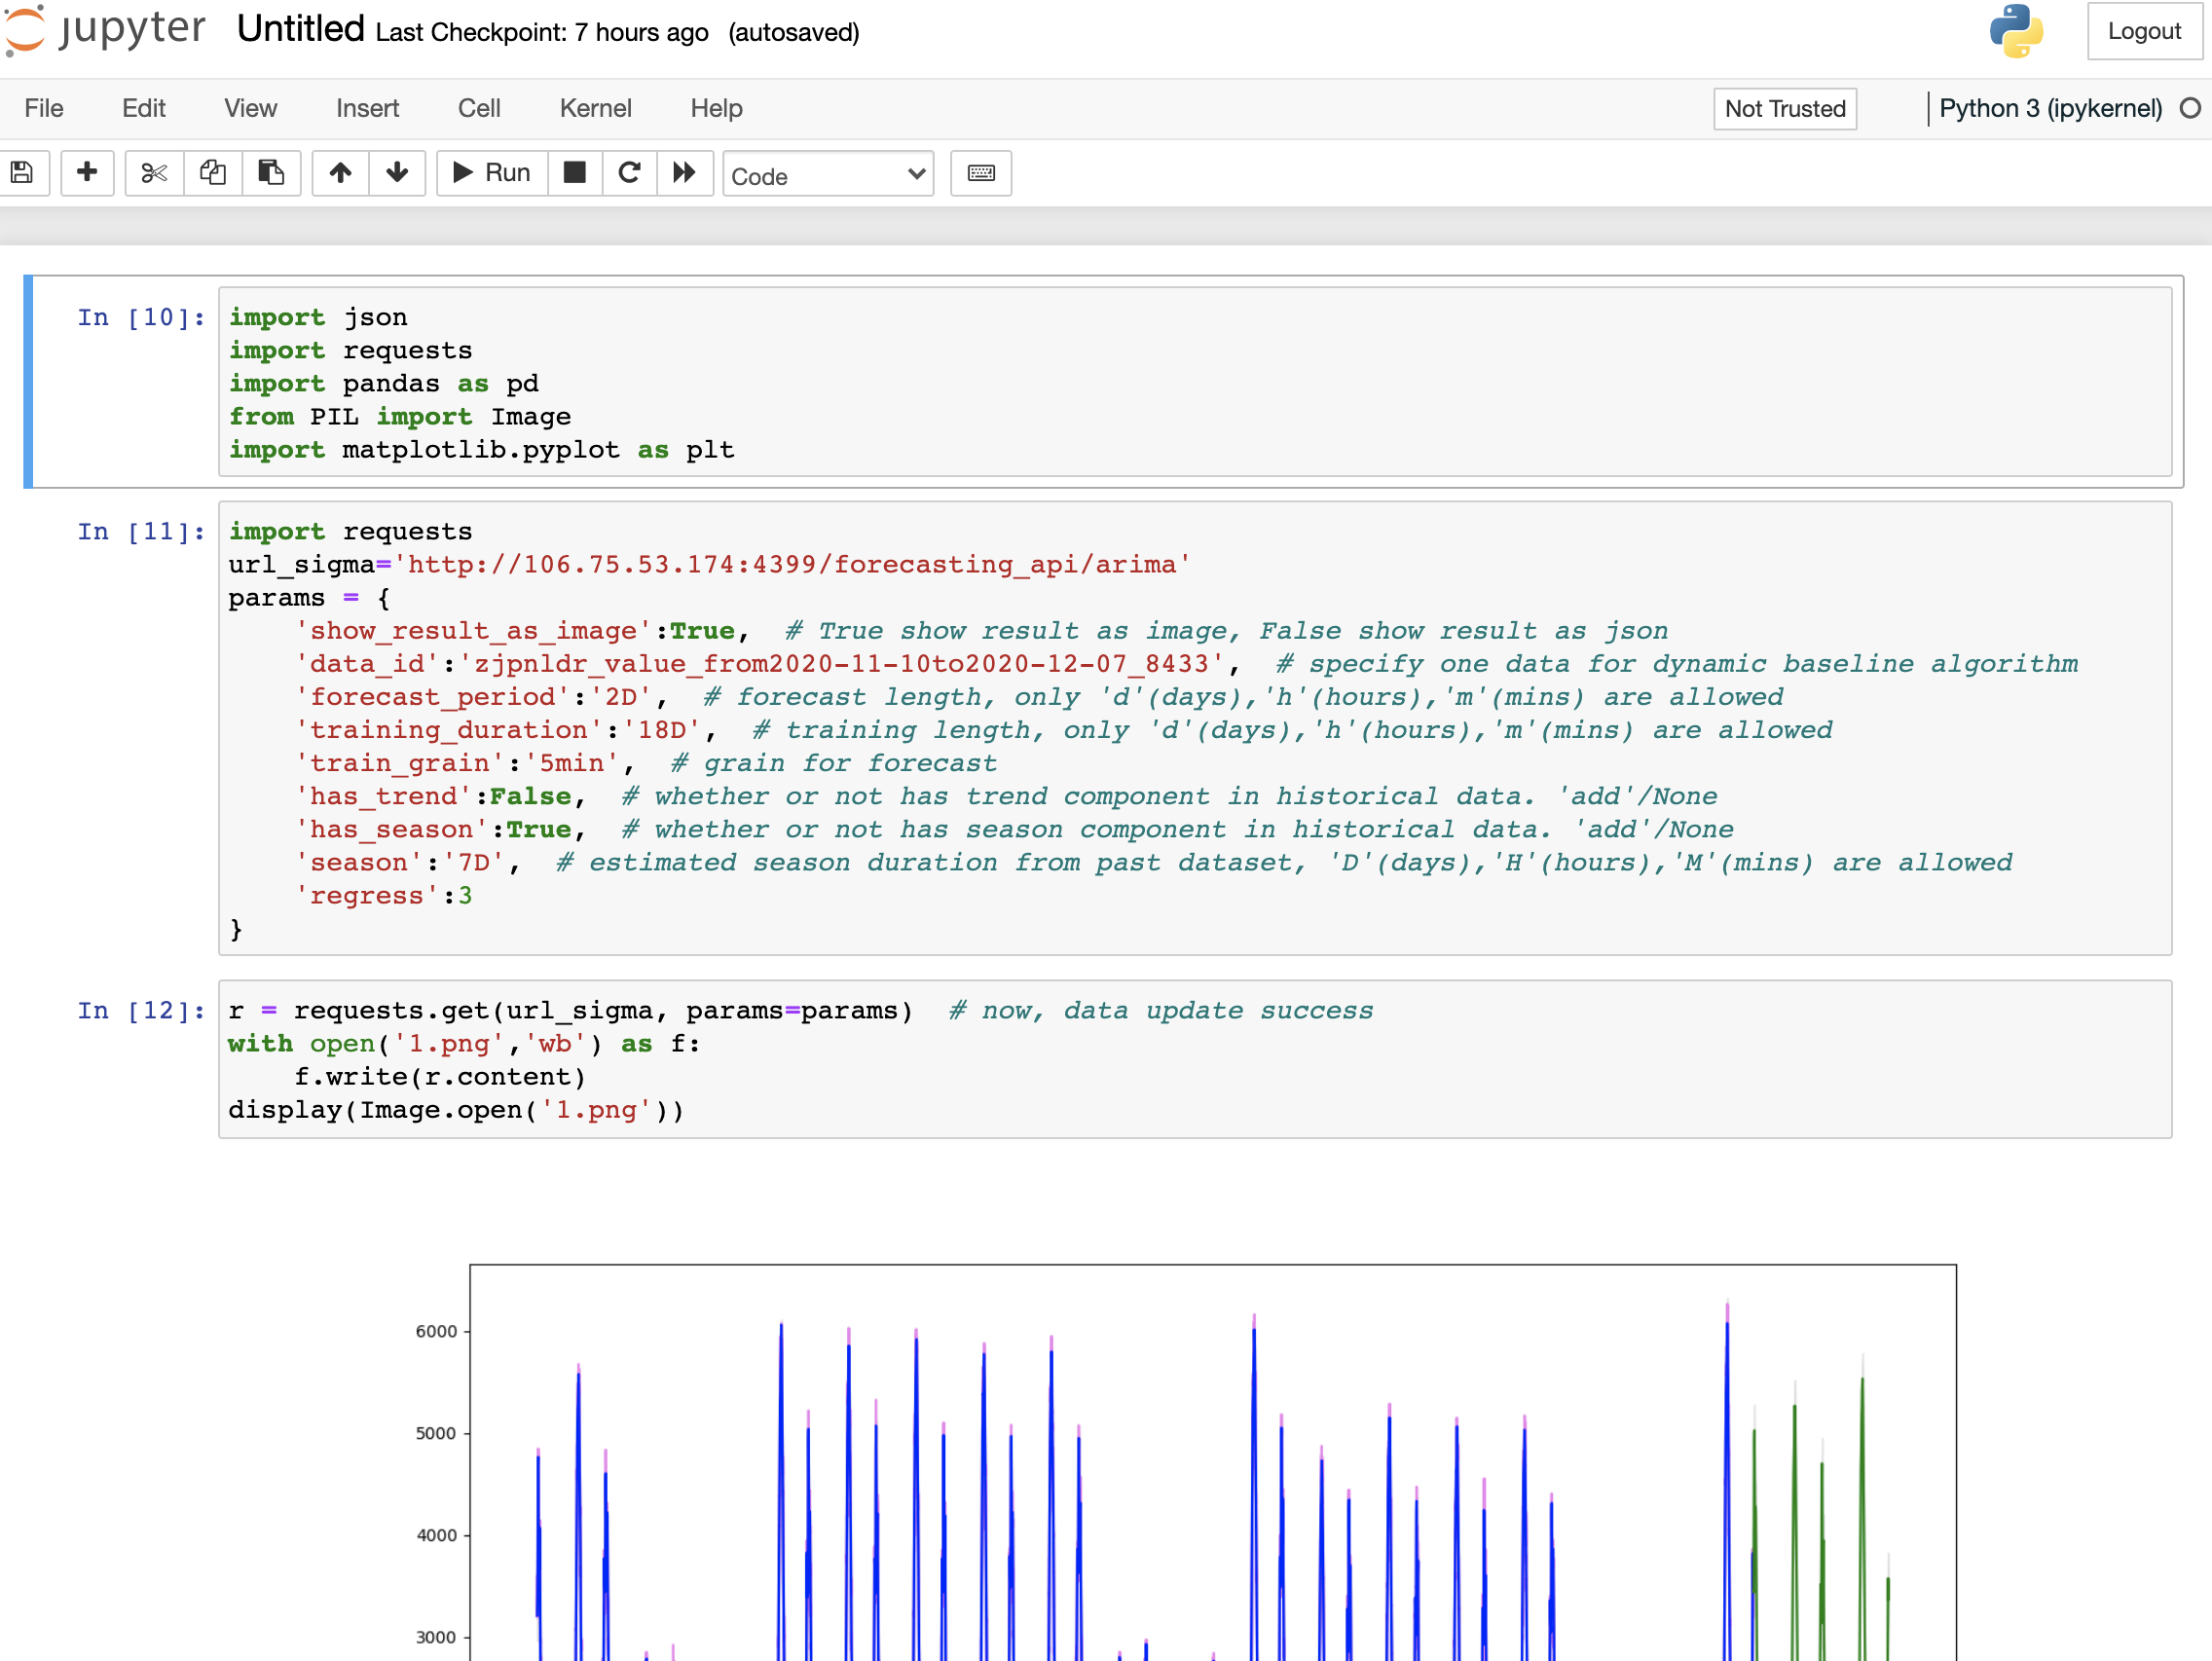Open the Insert menu
Screen dimensions: 2212x1661
[367, 108]
